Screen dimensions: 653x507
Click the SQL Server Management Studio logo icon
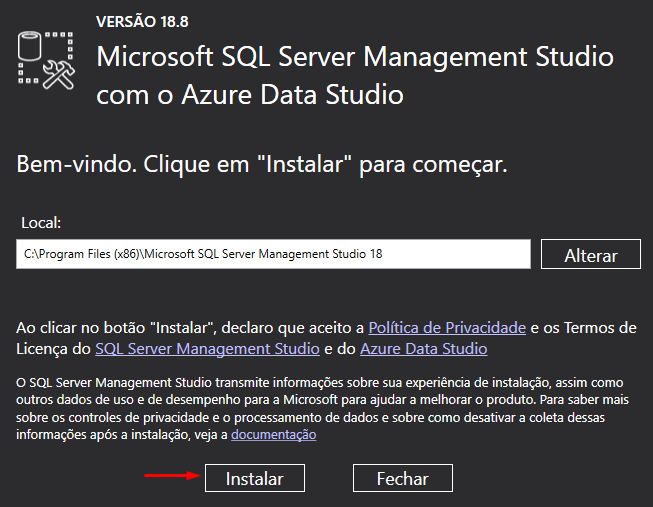coord(46,61)
